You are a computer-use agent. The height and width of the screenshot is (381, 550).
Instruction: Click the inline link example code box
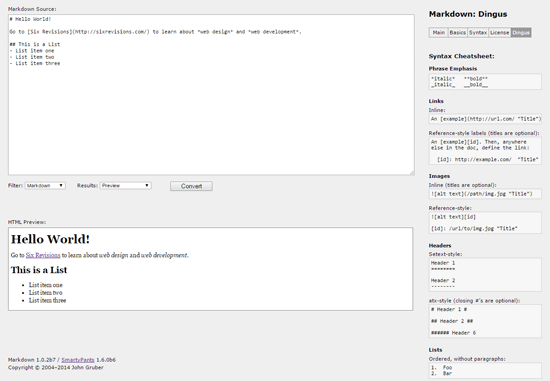(x=485, y=119)
